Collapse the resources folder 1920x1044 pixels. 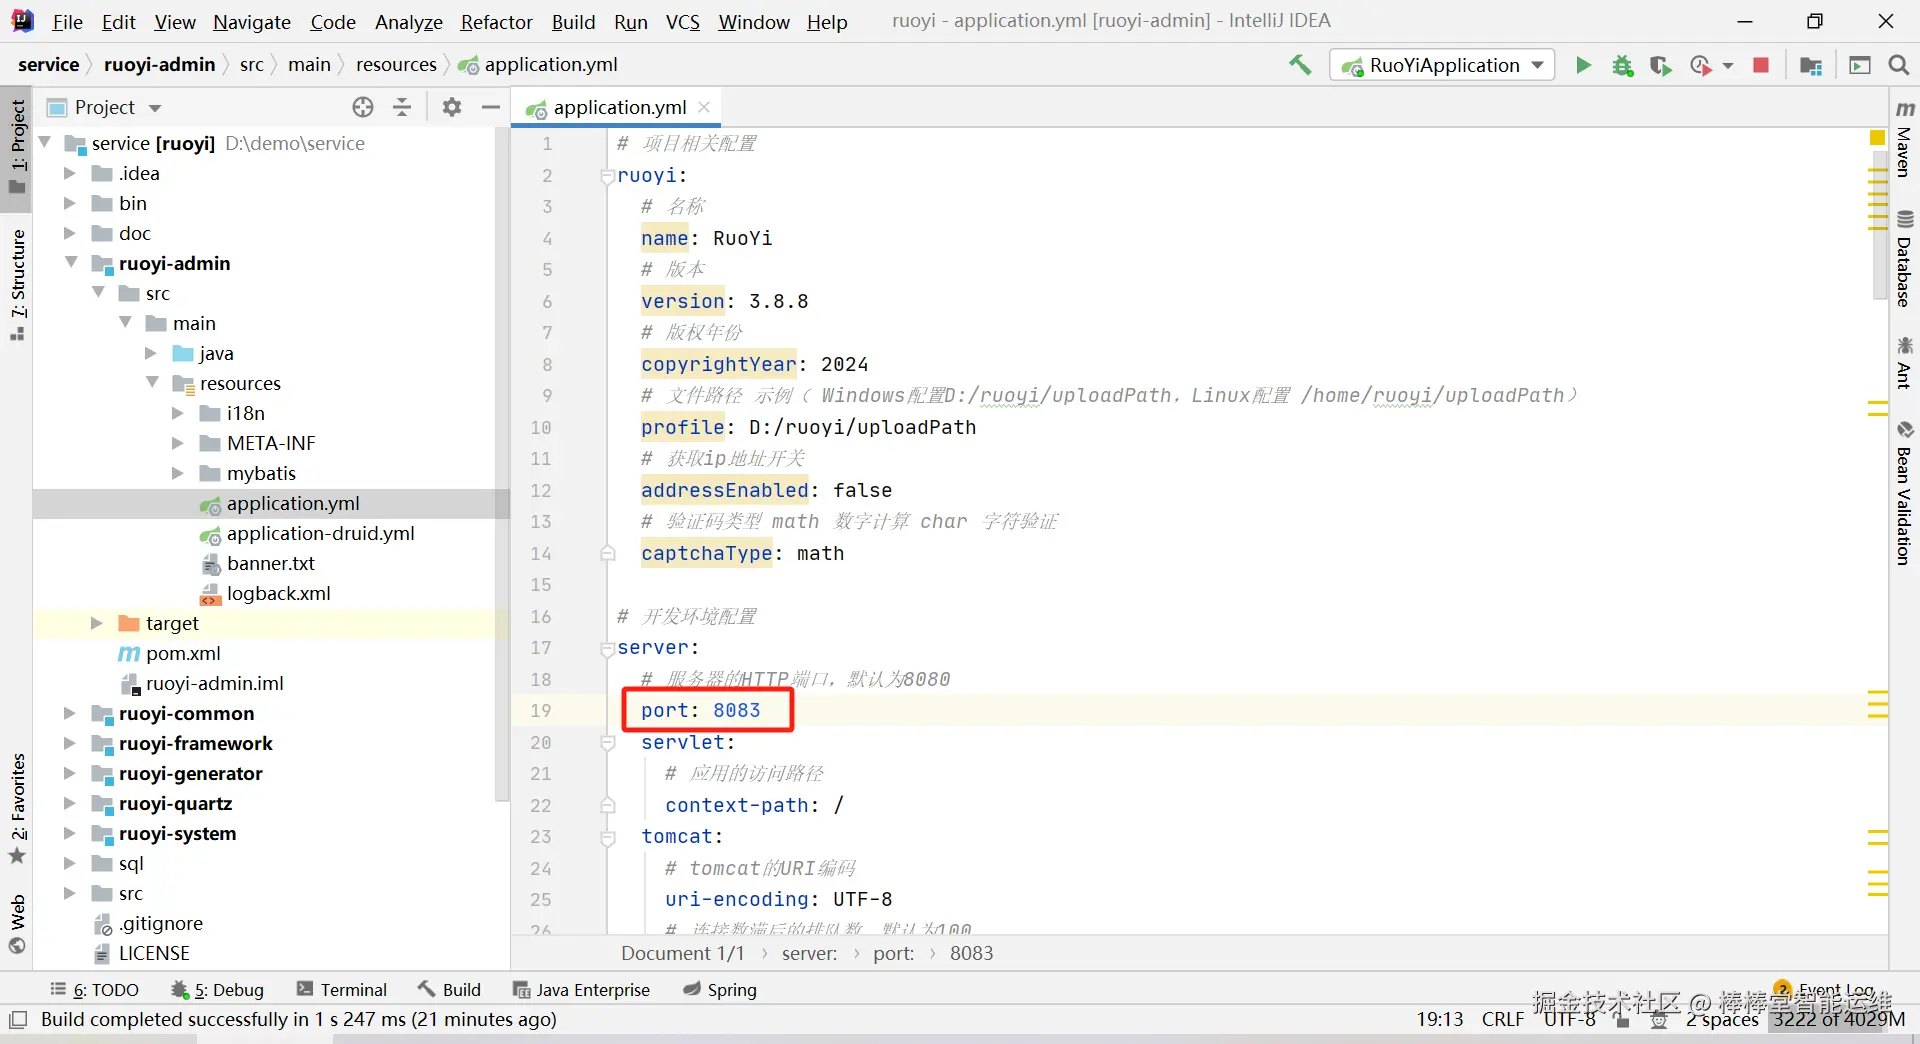pyautogui.click(x=152, y=382)
